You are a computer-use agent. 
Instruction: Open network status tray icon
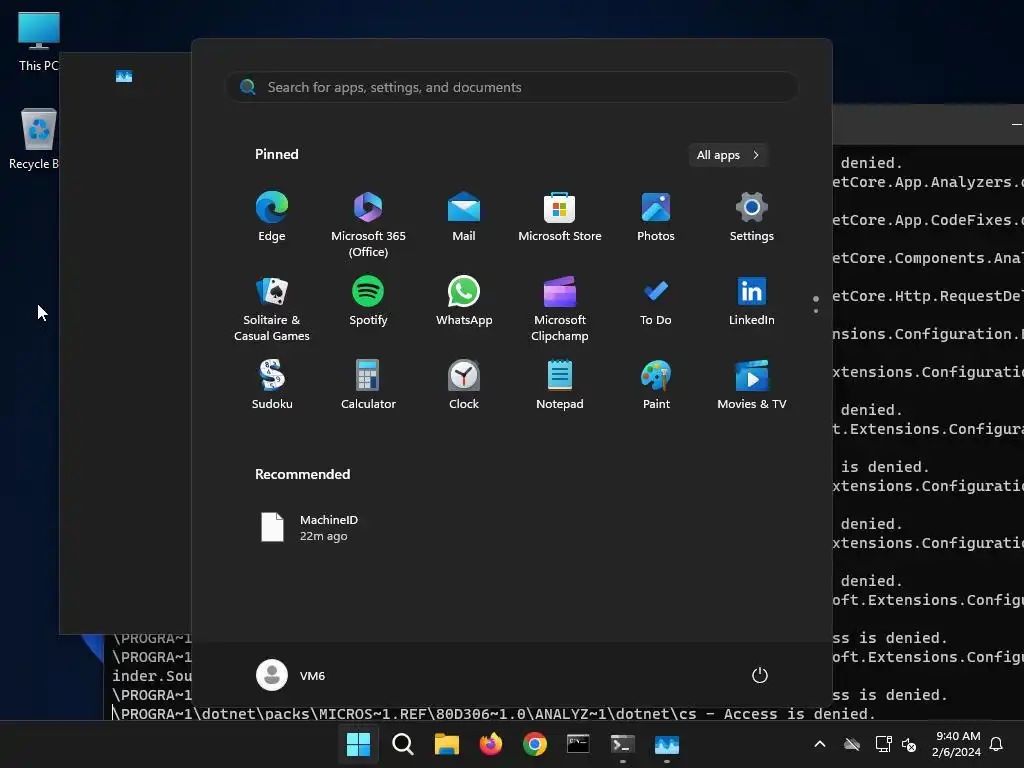pyautogui.click(x=883, y=744)
